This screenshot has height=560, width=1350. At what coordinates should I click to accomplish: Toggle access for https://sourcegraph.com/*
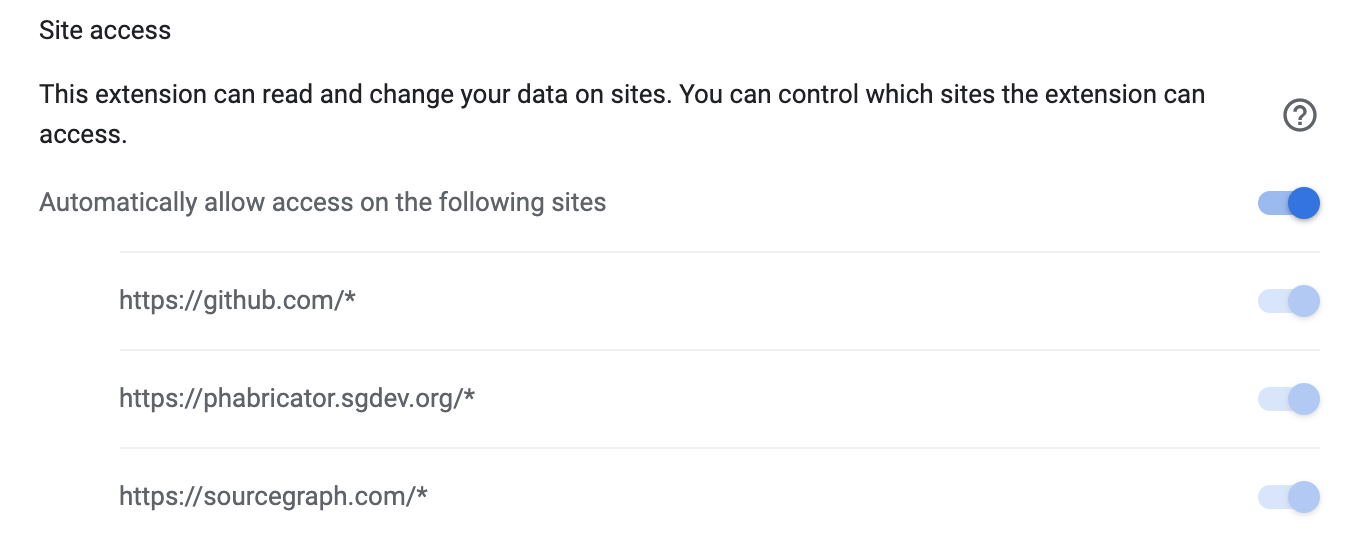click(1289, 497)
